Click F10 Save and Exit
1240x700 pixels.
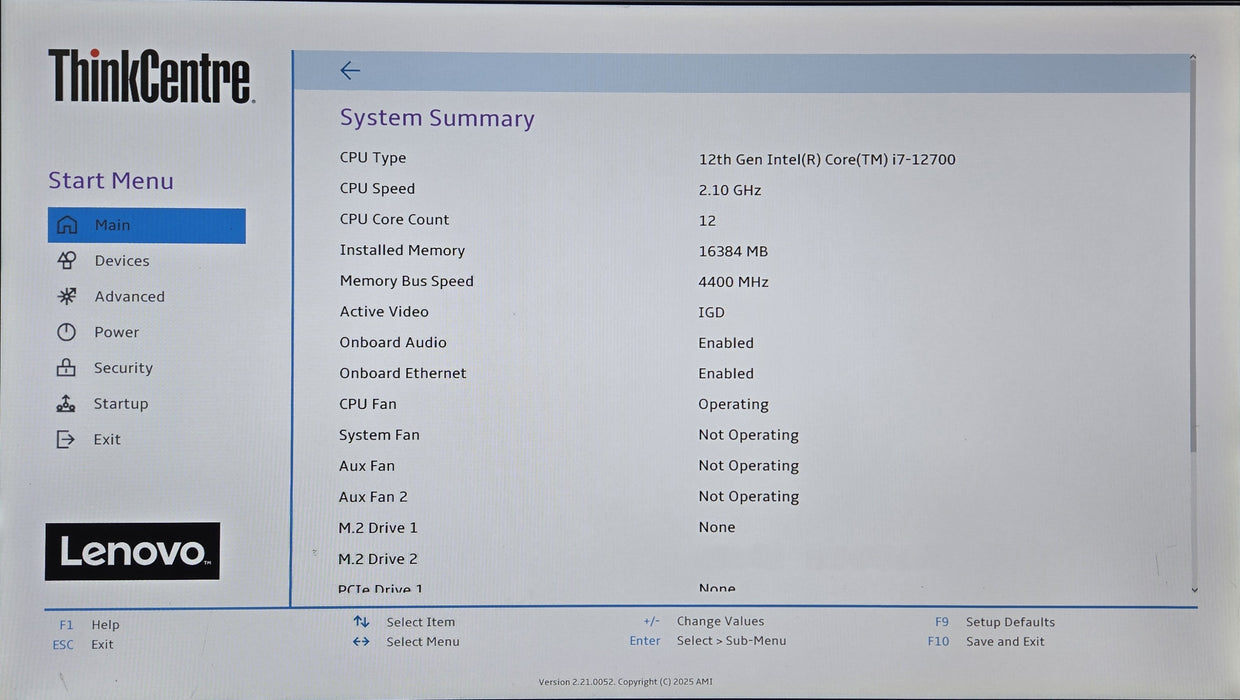[986, 642]
